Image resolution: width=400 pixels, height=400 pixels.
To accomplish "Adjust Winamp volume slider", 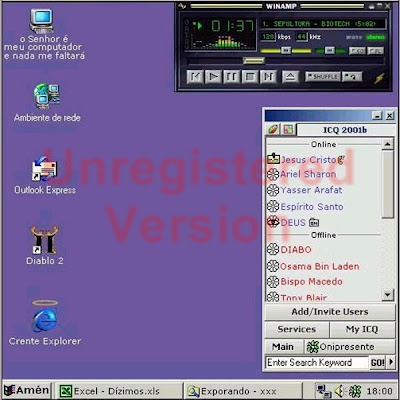I will click(286, 50).
